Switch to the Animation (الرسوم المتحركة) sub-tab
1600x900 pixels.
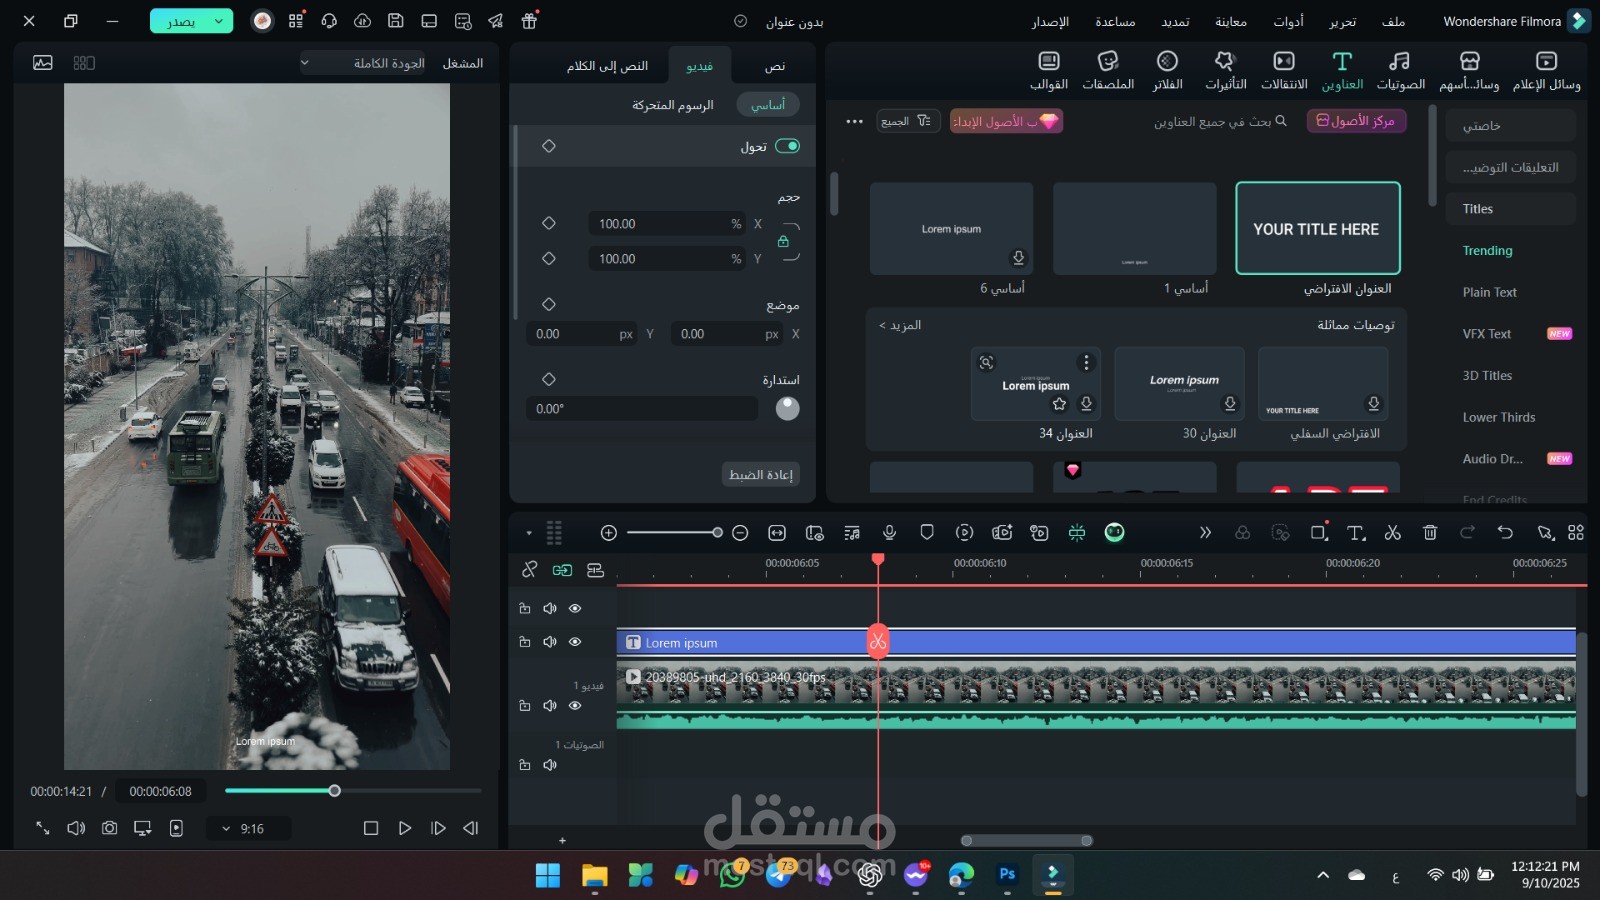tap(672, 105)
